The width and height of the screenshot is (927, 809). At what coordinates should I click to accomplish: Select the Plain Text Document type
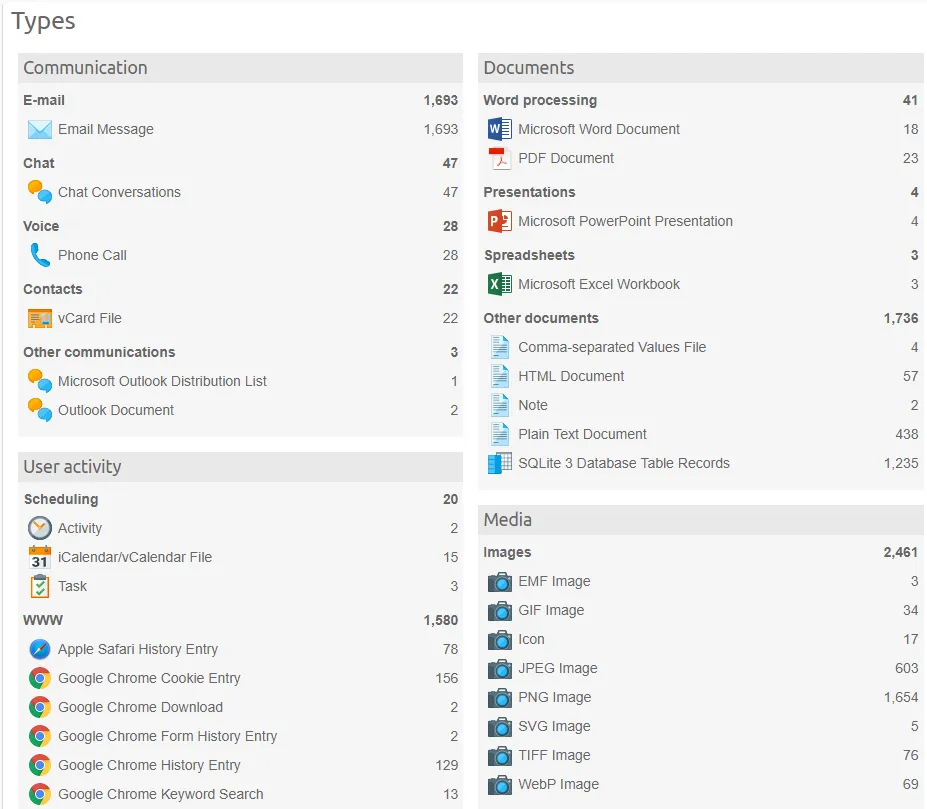(582, 434)
